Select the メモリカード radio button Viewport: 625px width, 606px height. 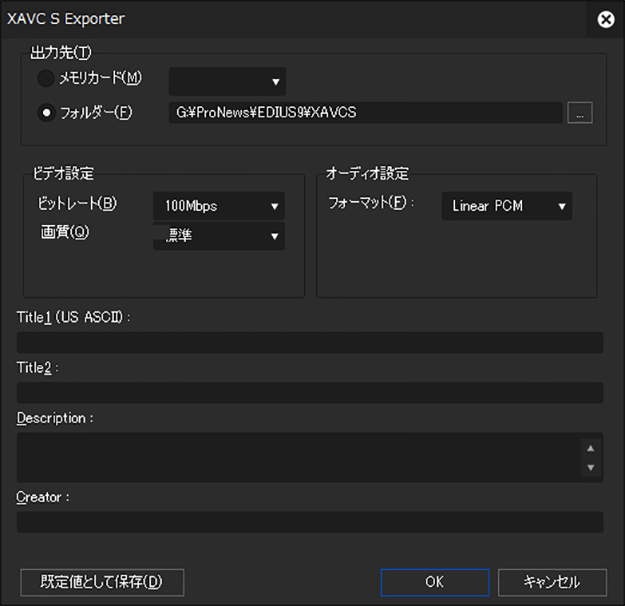[46, 80]
